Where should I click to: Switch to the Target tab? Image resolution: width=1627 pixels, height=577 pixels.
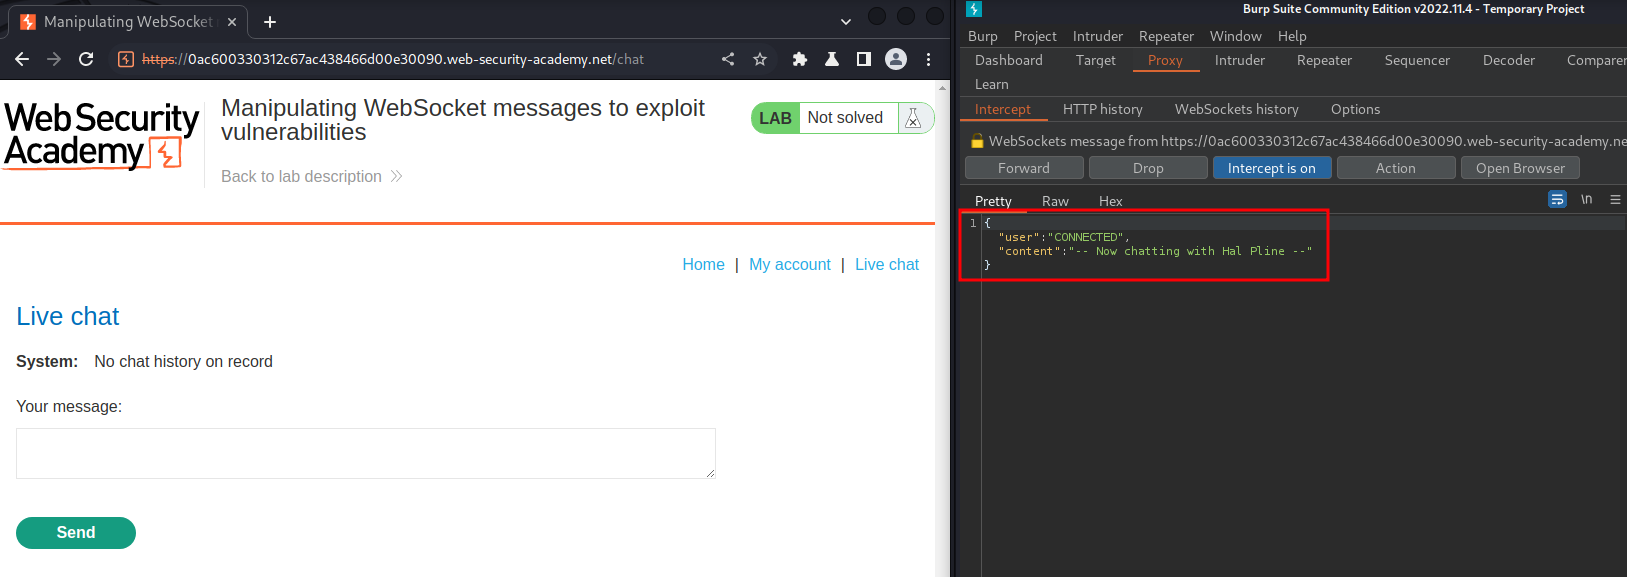point(1096,60)
